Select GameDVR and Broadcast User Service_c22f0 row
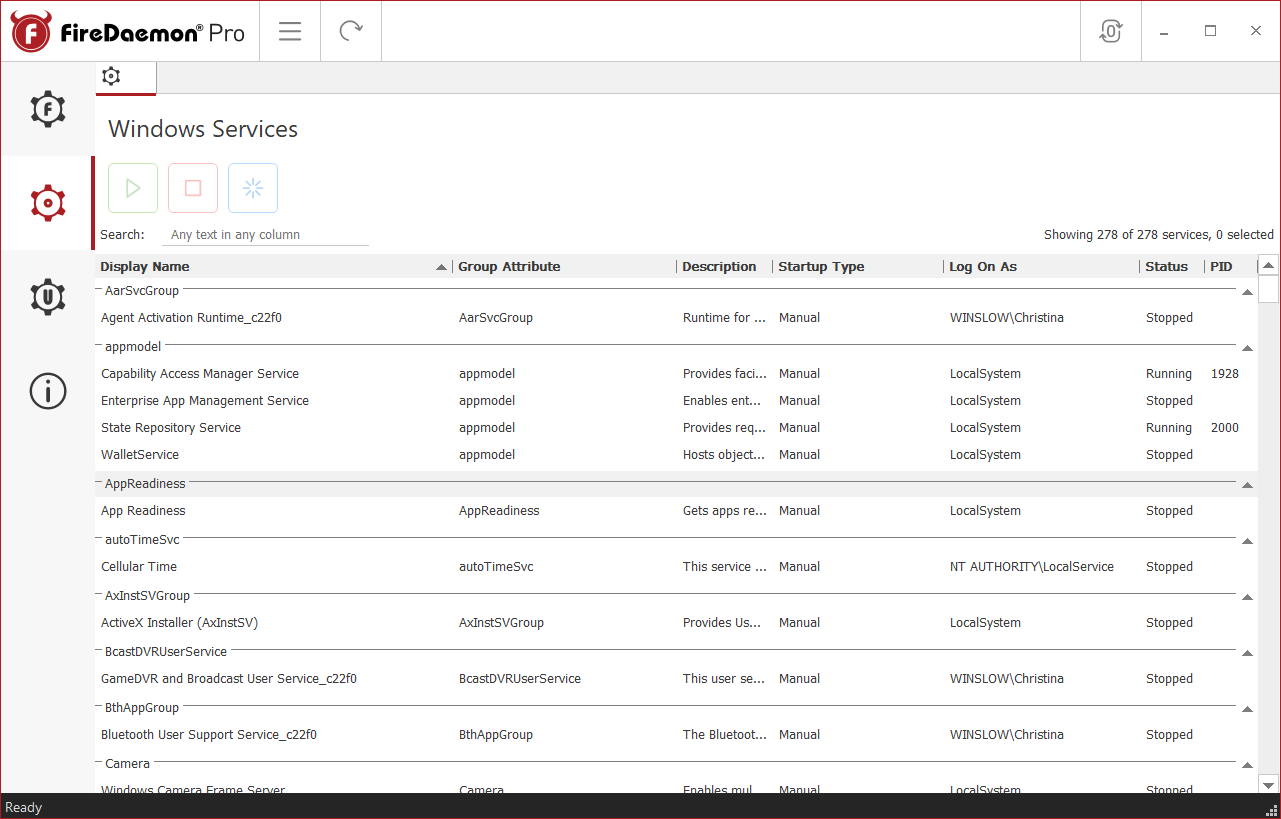 pos(676,679)
